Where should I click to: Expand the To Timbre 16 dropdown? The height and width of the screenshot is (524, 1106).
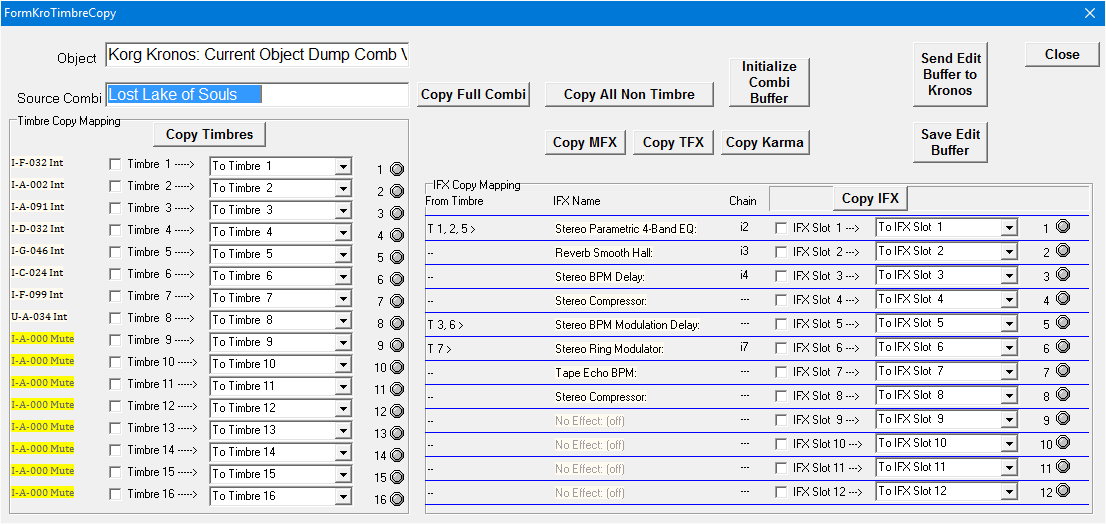click(x=343, y=496)
